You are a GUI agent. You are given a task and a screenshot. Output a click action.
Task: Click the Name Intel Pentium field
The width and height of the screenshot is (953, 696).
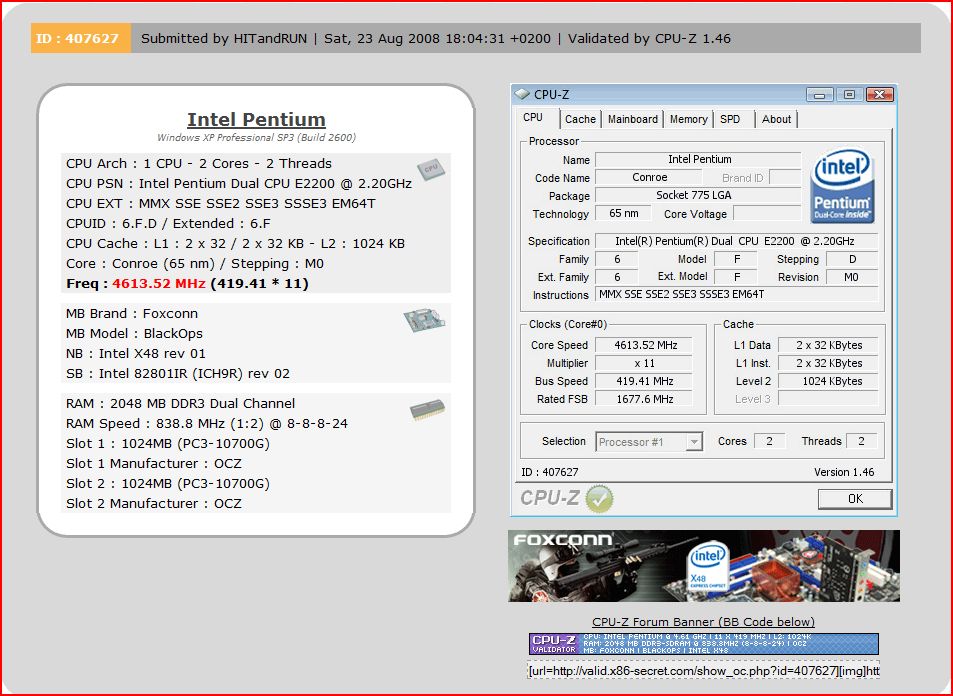coord(698,159)
